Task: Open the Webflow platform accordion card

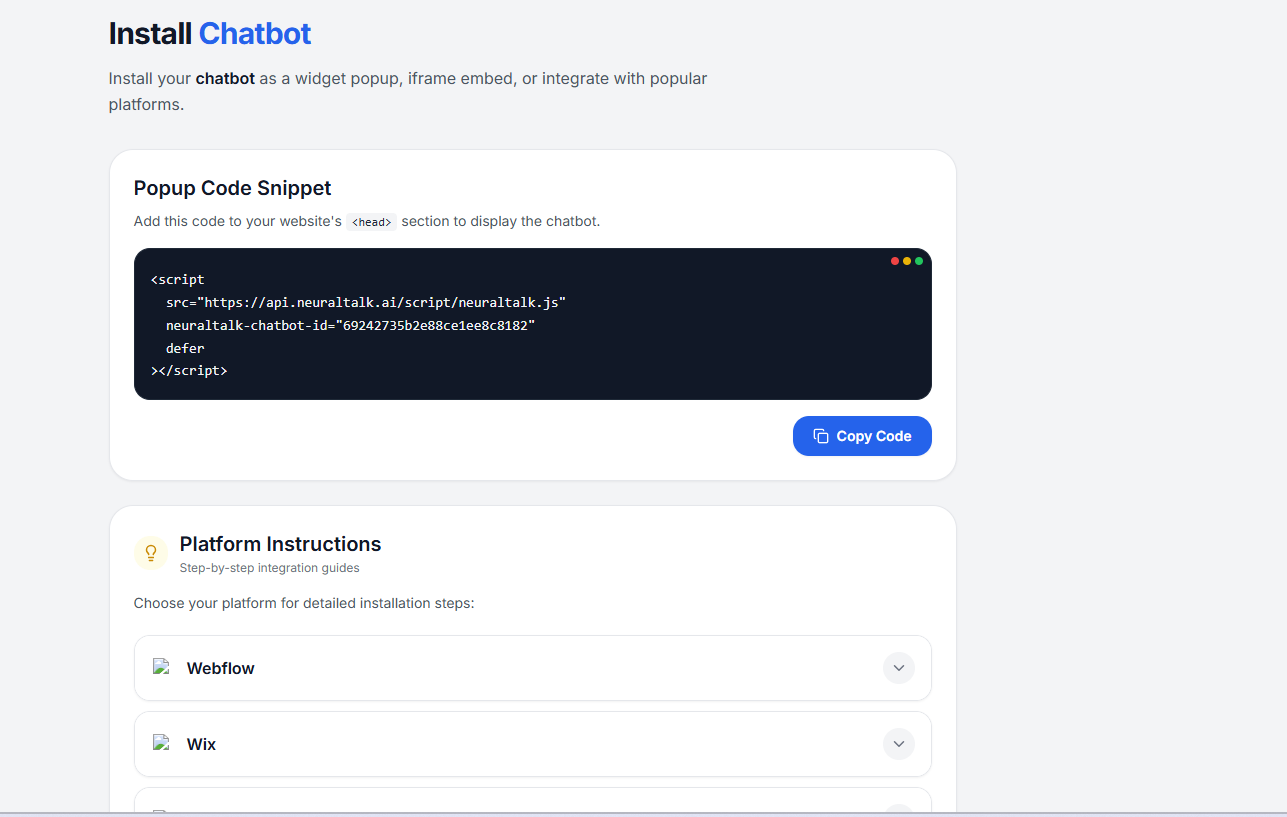Action: (x=532, y=667)
